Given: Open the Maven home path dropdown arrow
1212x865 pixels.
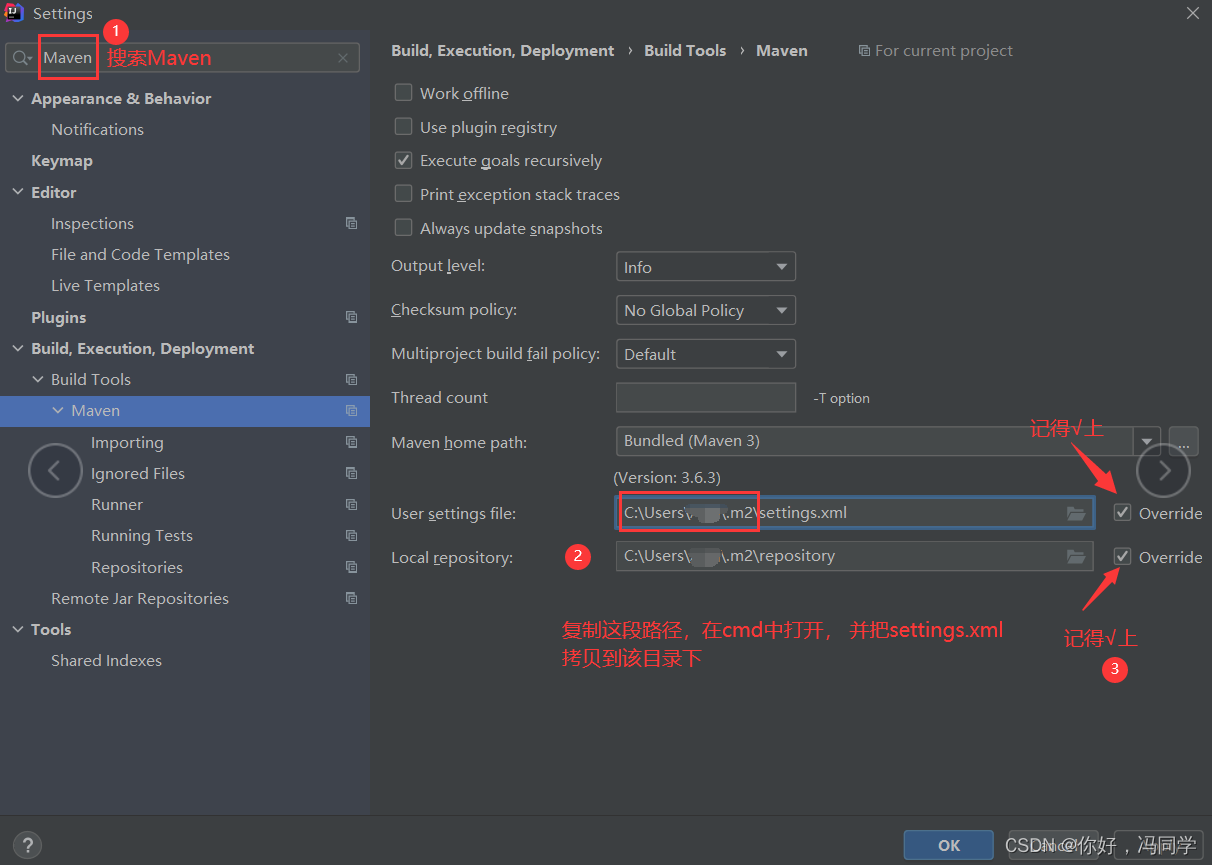Looking at the screenshot, I should (1146, 441).
